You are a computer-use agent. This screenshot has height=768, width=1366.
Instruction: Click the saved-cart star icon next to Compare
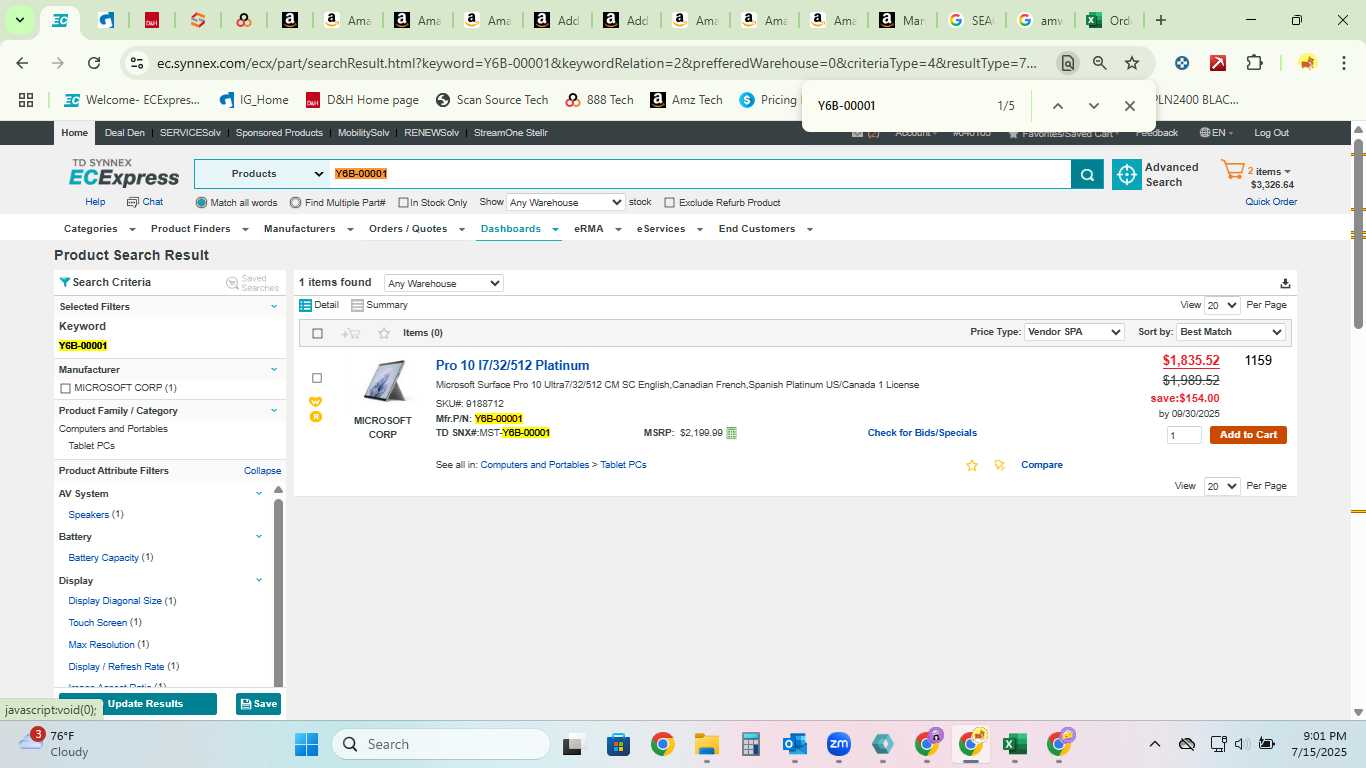click(999, 465)
